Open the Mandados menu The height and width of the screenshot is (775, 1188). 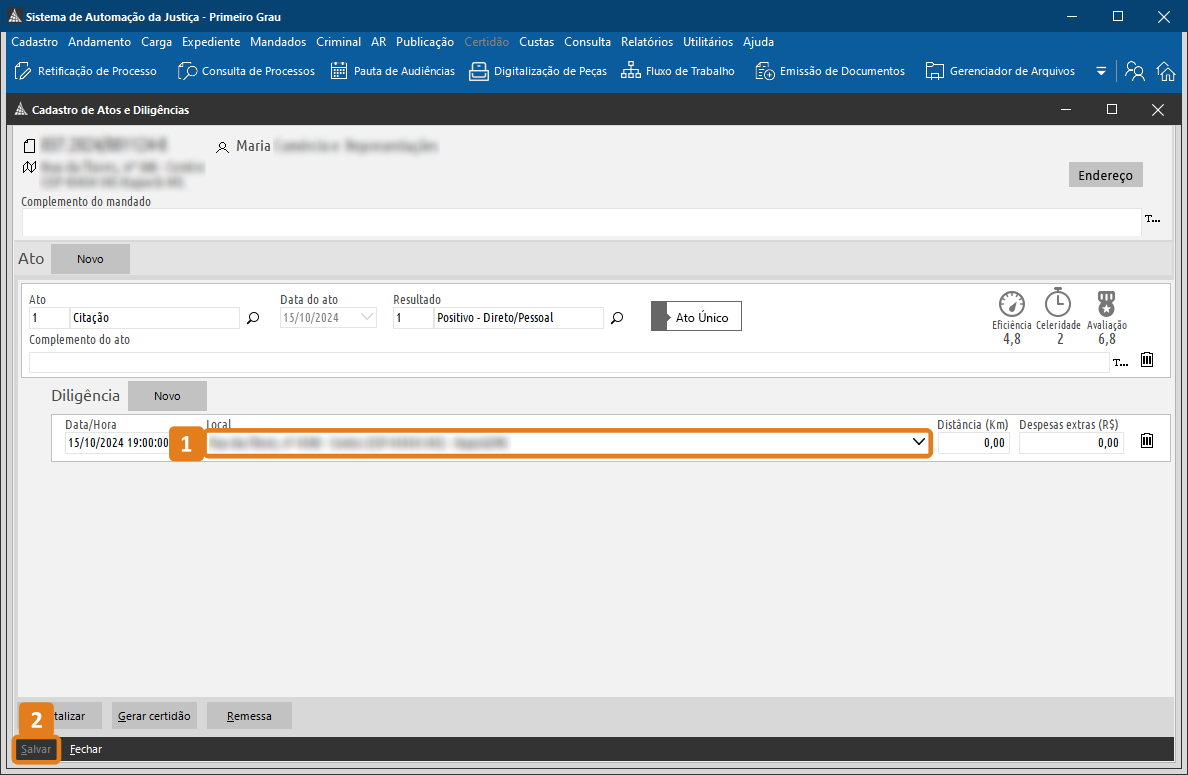tap(278, 42)
